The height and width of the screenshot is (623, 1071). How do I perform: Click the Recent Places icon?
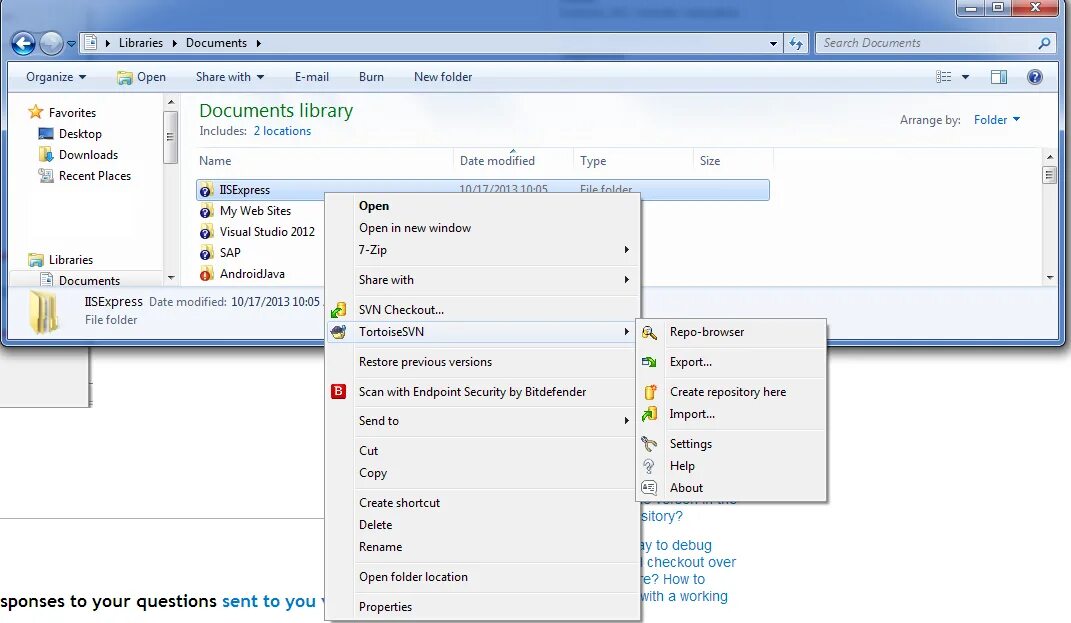(x=46, y=176)
